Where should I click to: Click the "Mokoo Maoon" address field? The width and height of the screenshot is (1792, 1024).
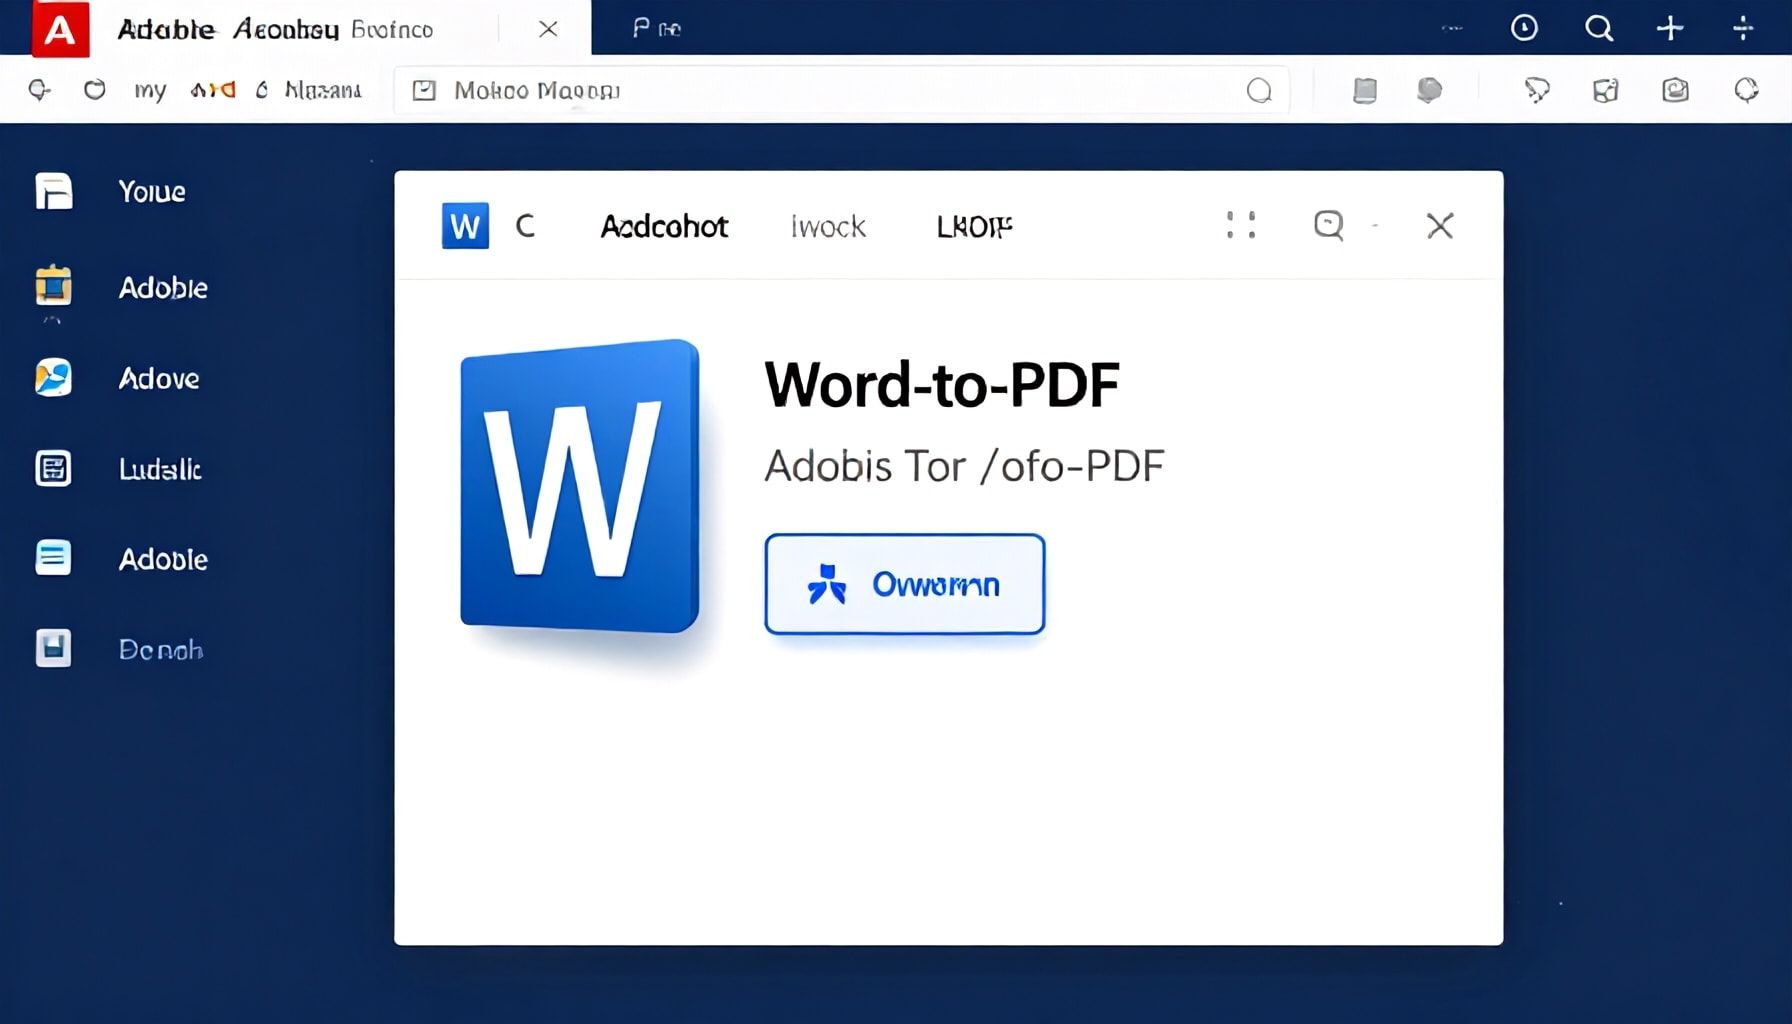coord(841,91)
